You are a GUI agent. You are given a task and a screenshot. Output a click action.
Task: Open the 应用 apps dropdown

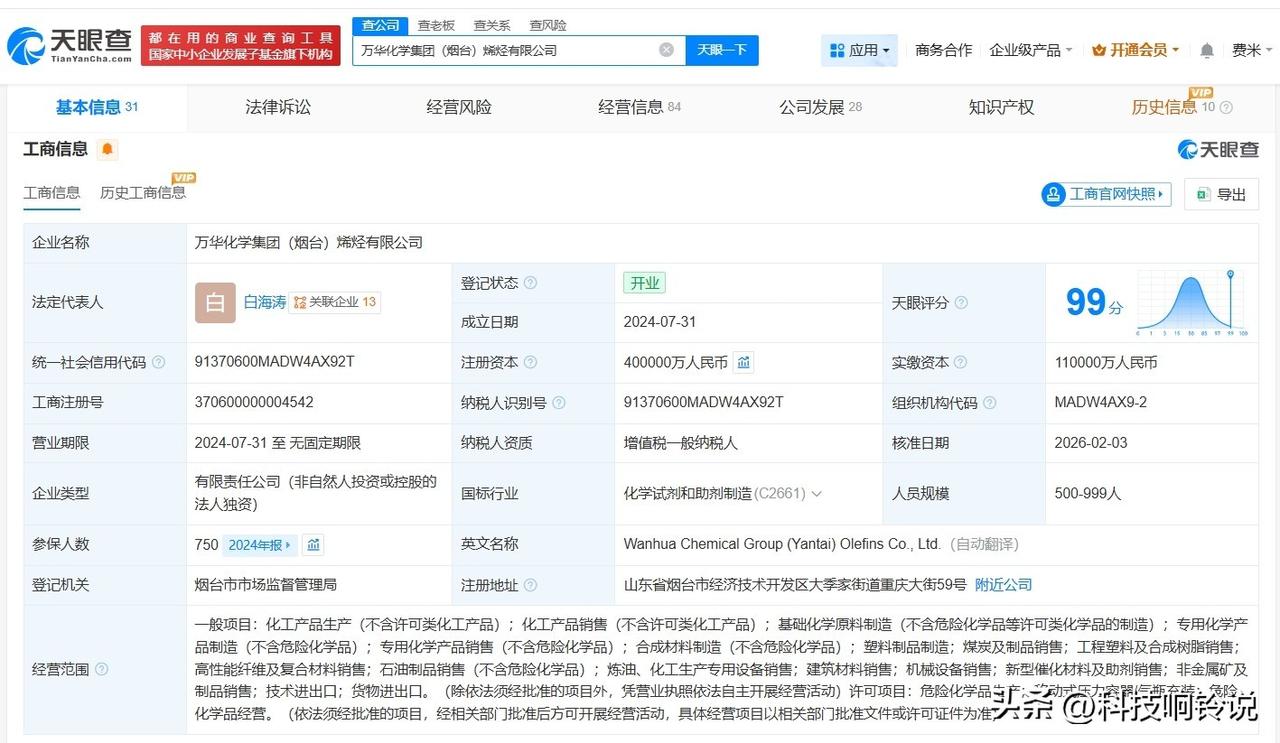(860, 50)
